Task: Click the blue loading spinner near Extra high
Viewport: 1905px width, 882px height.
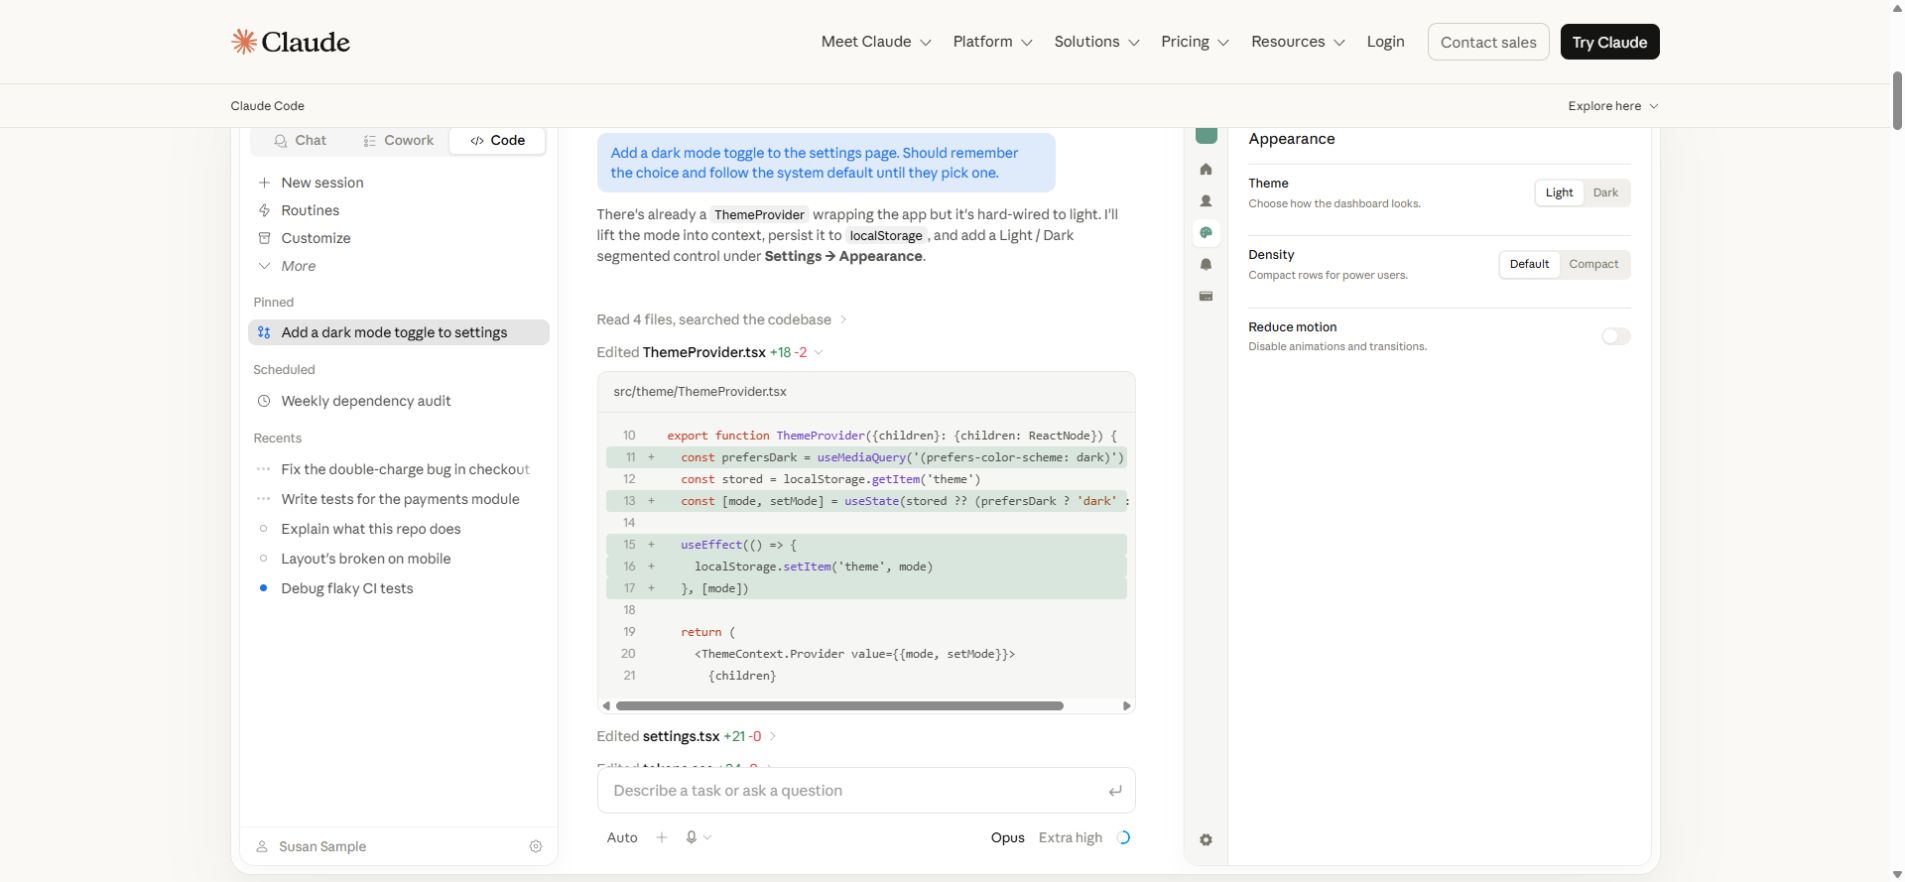Action: (1123, 837)
